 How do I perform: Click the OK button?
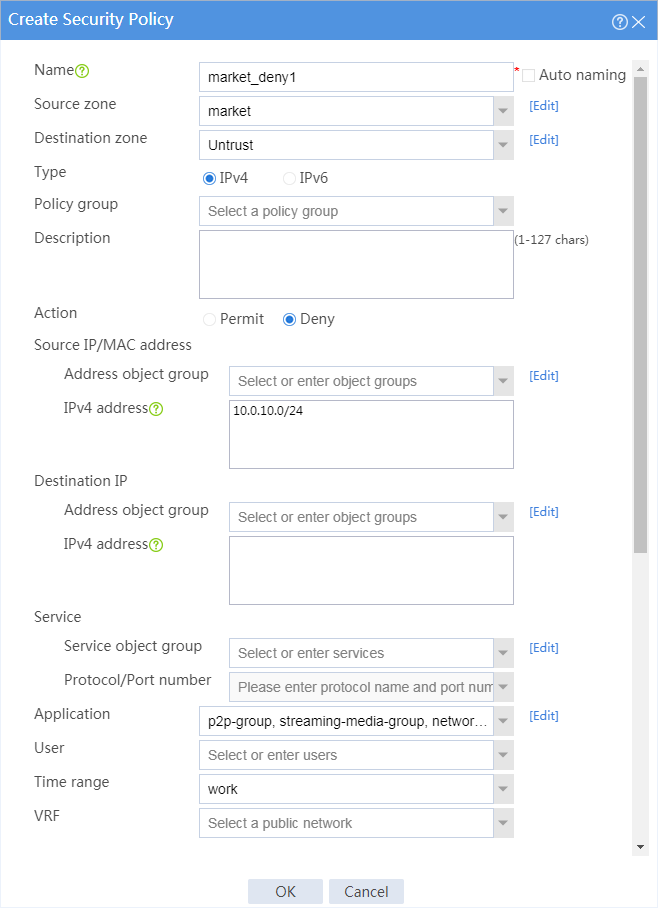(285, 891)
